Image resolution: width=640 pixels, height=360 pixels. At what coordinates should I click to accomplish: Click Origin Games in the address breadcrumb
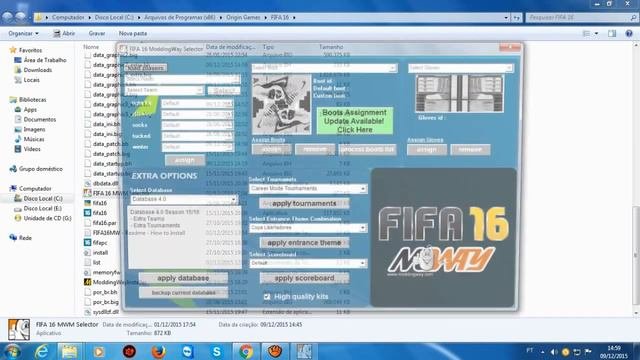click(243, 18)
